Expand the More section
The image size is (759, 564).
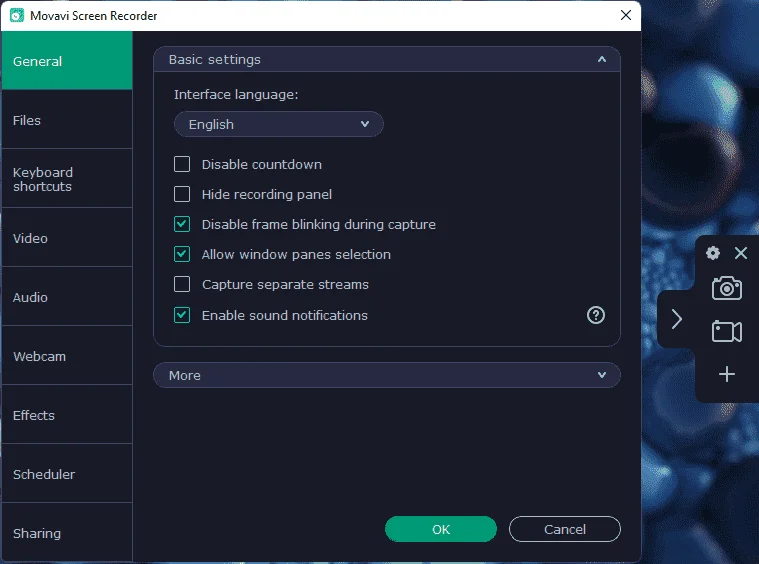tap(387, 375)
